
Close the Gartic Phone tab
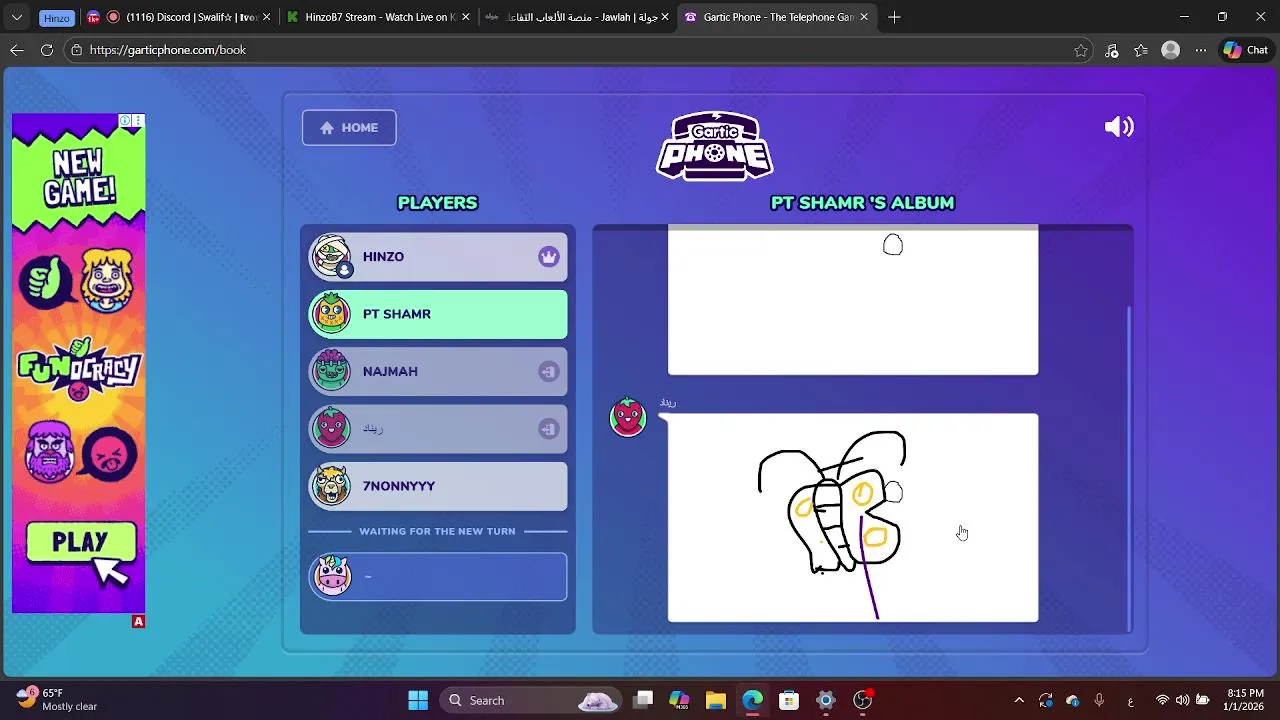tap(863, 17)
